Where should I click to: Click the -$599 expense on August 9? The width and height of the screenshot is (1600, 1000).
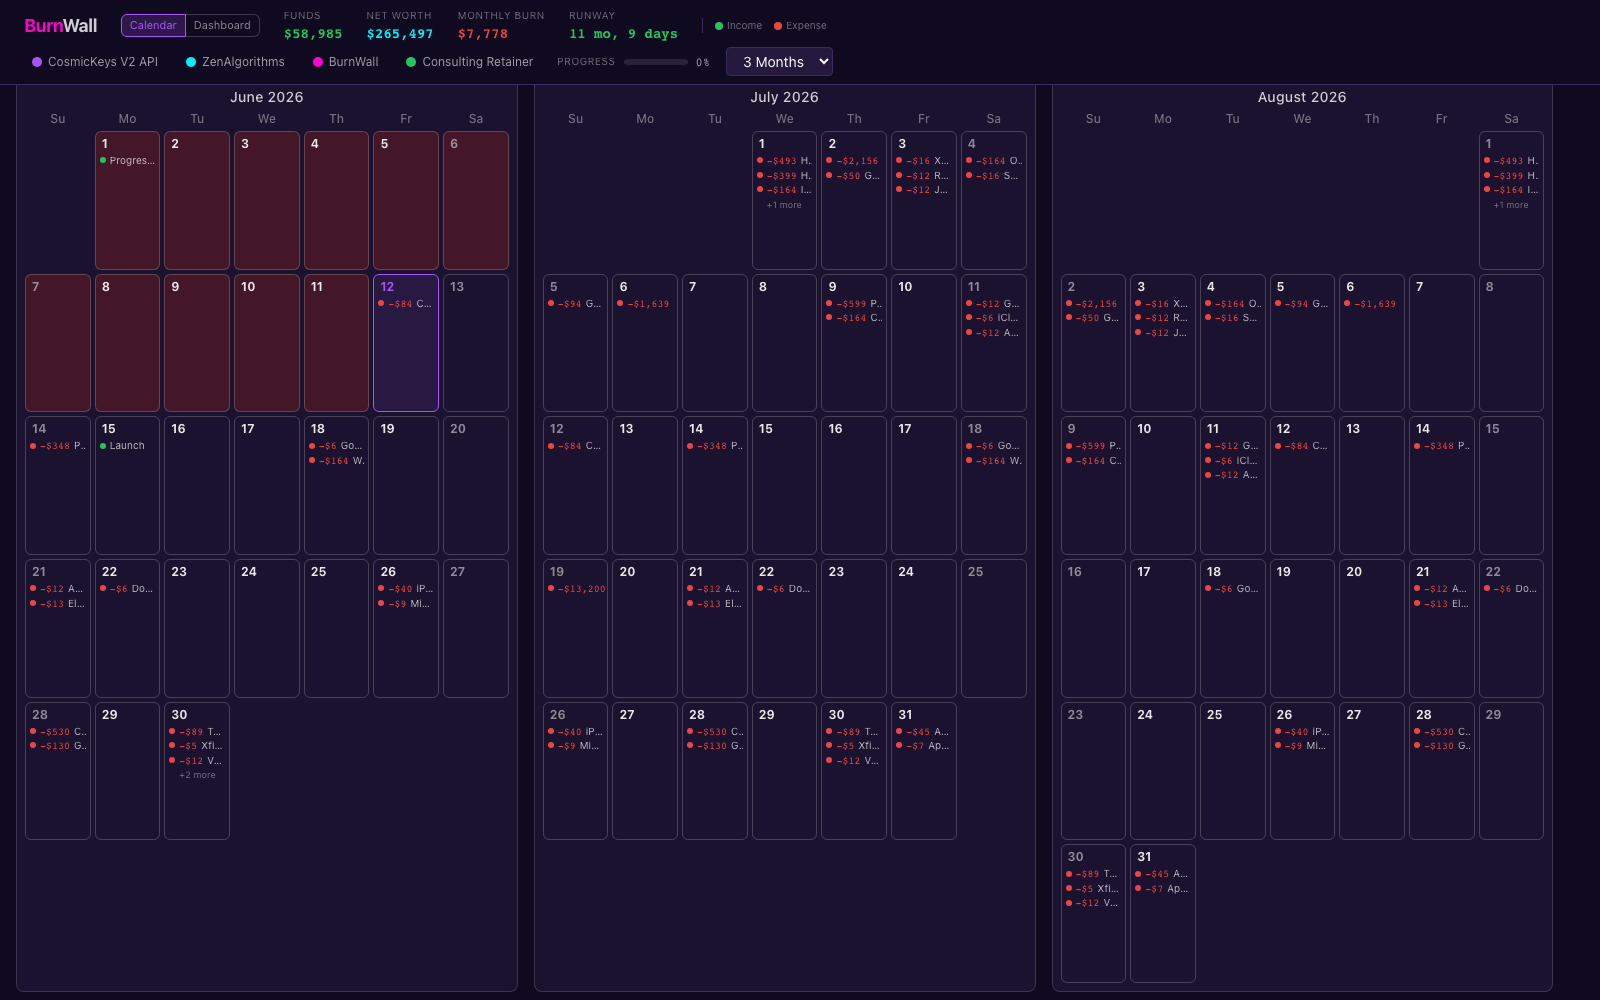(x=1093, y=446)
